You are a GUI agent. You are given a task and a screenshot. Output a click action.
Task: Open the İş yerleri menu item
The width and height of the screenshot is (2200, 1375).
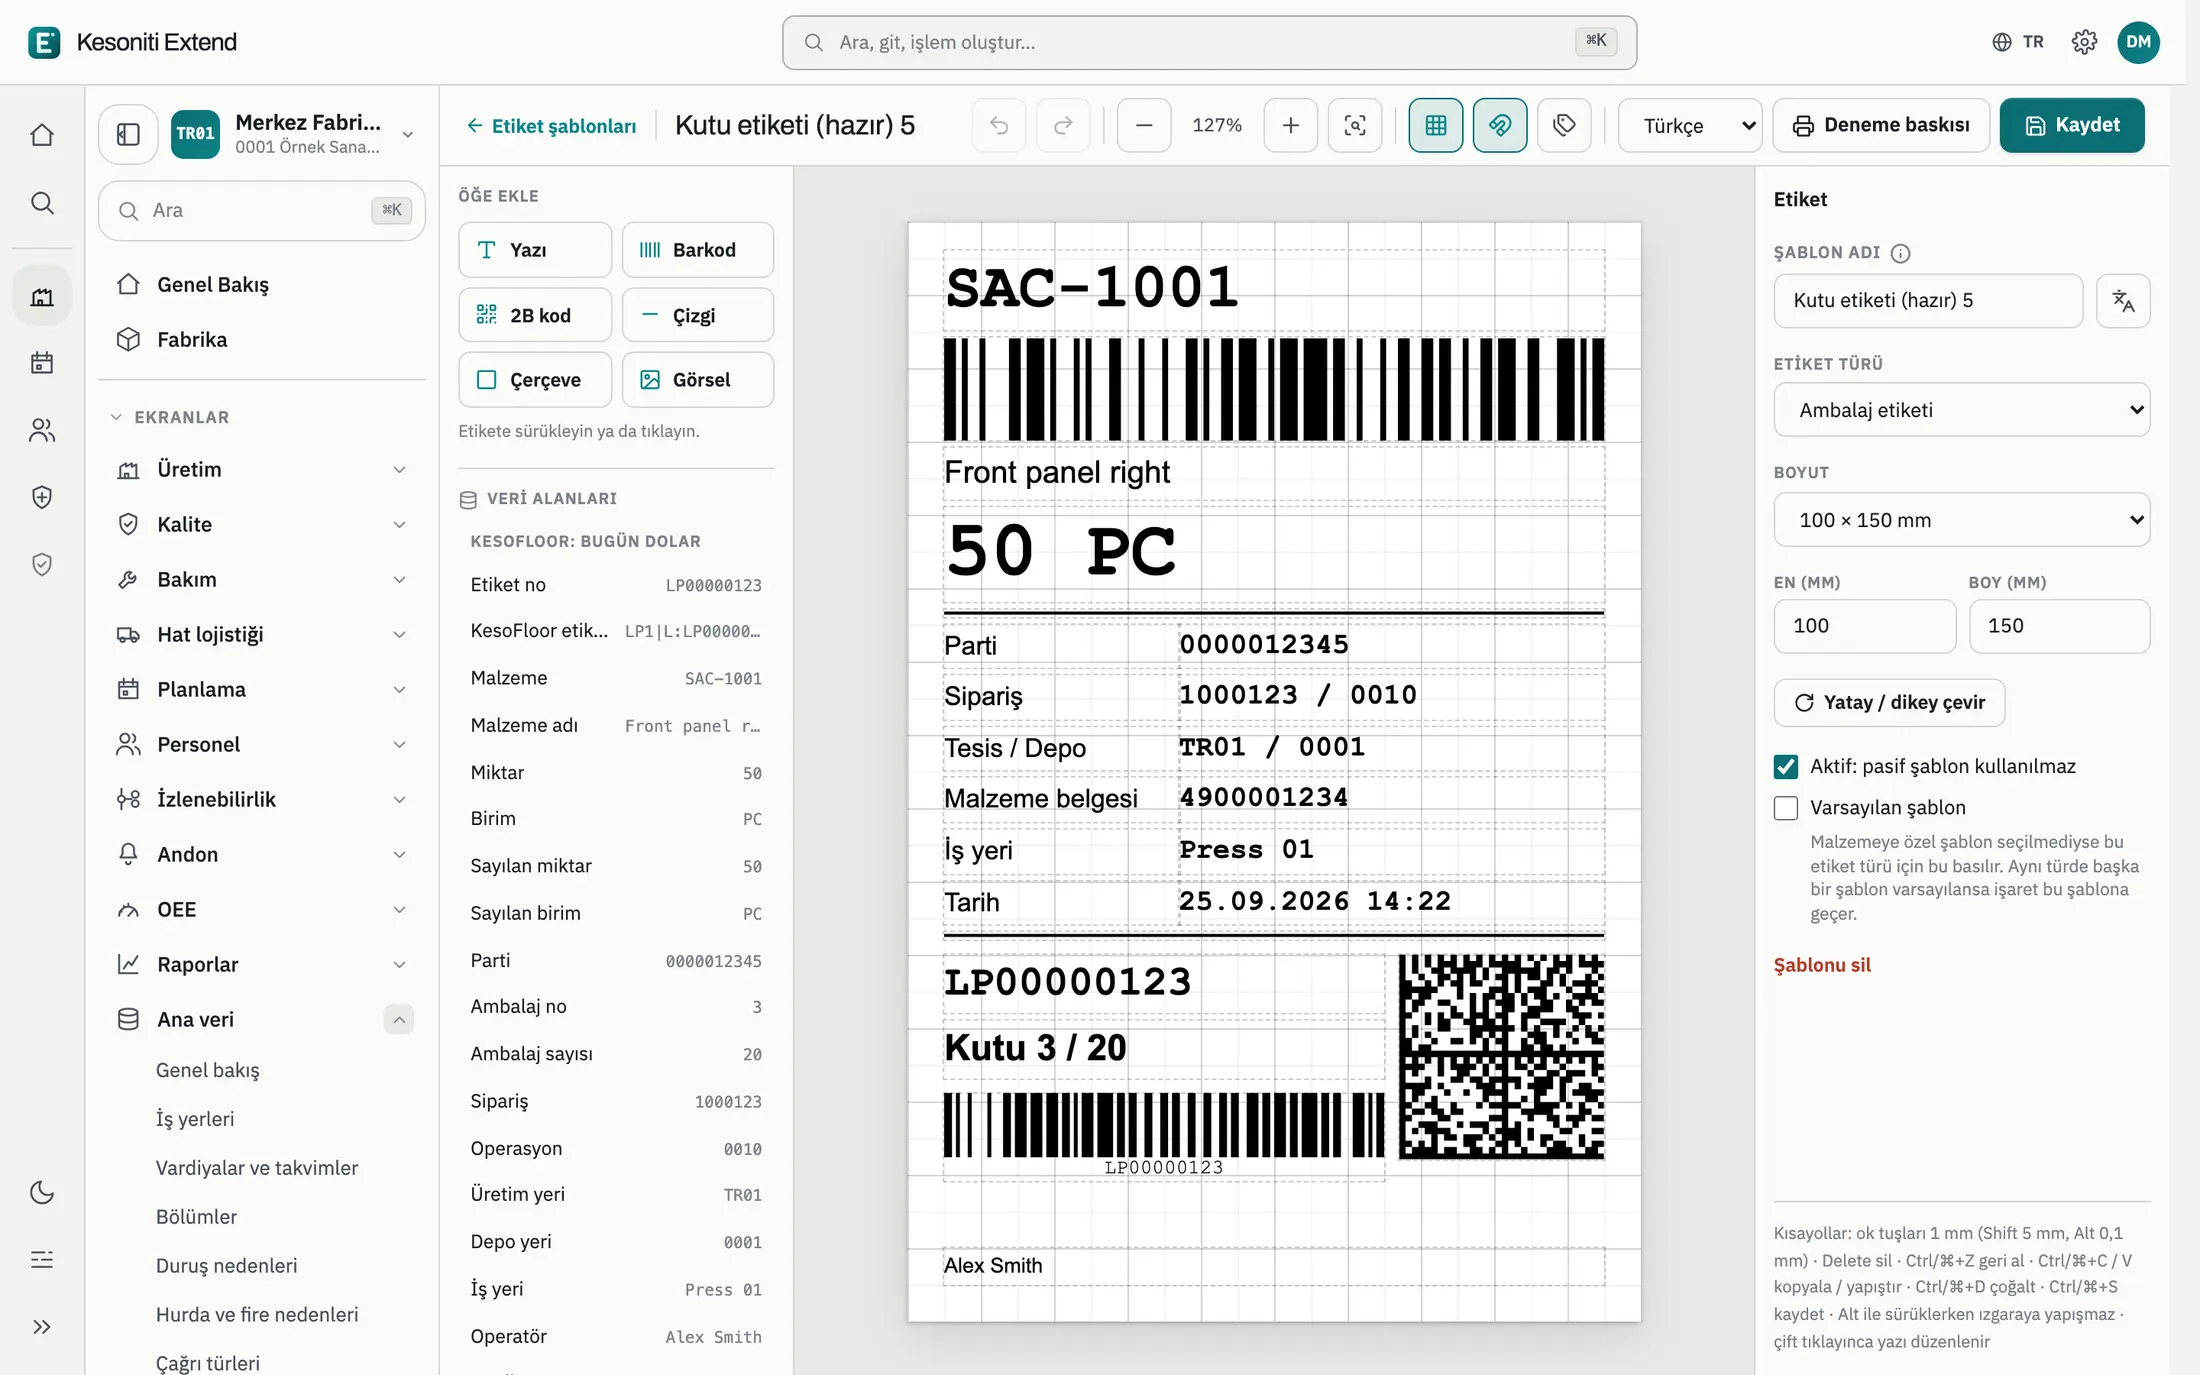(x=195, y=1119)
